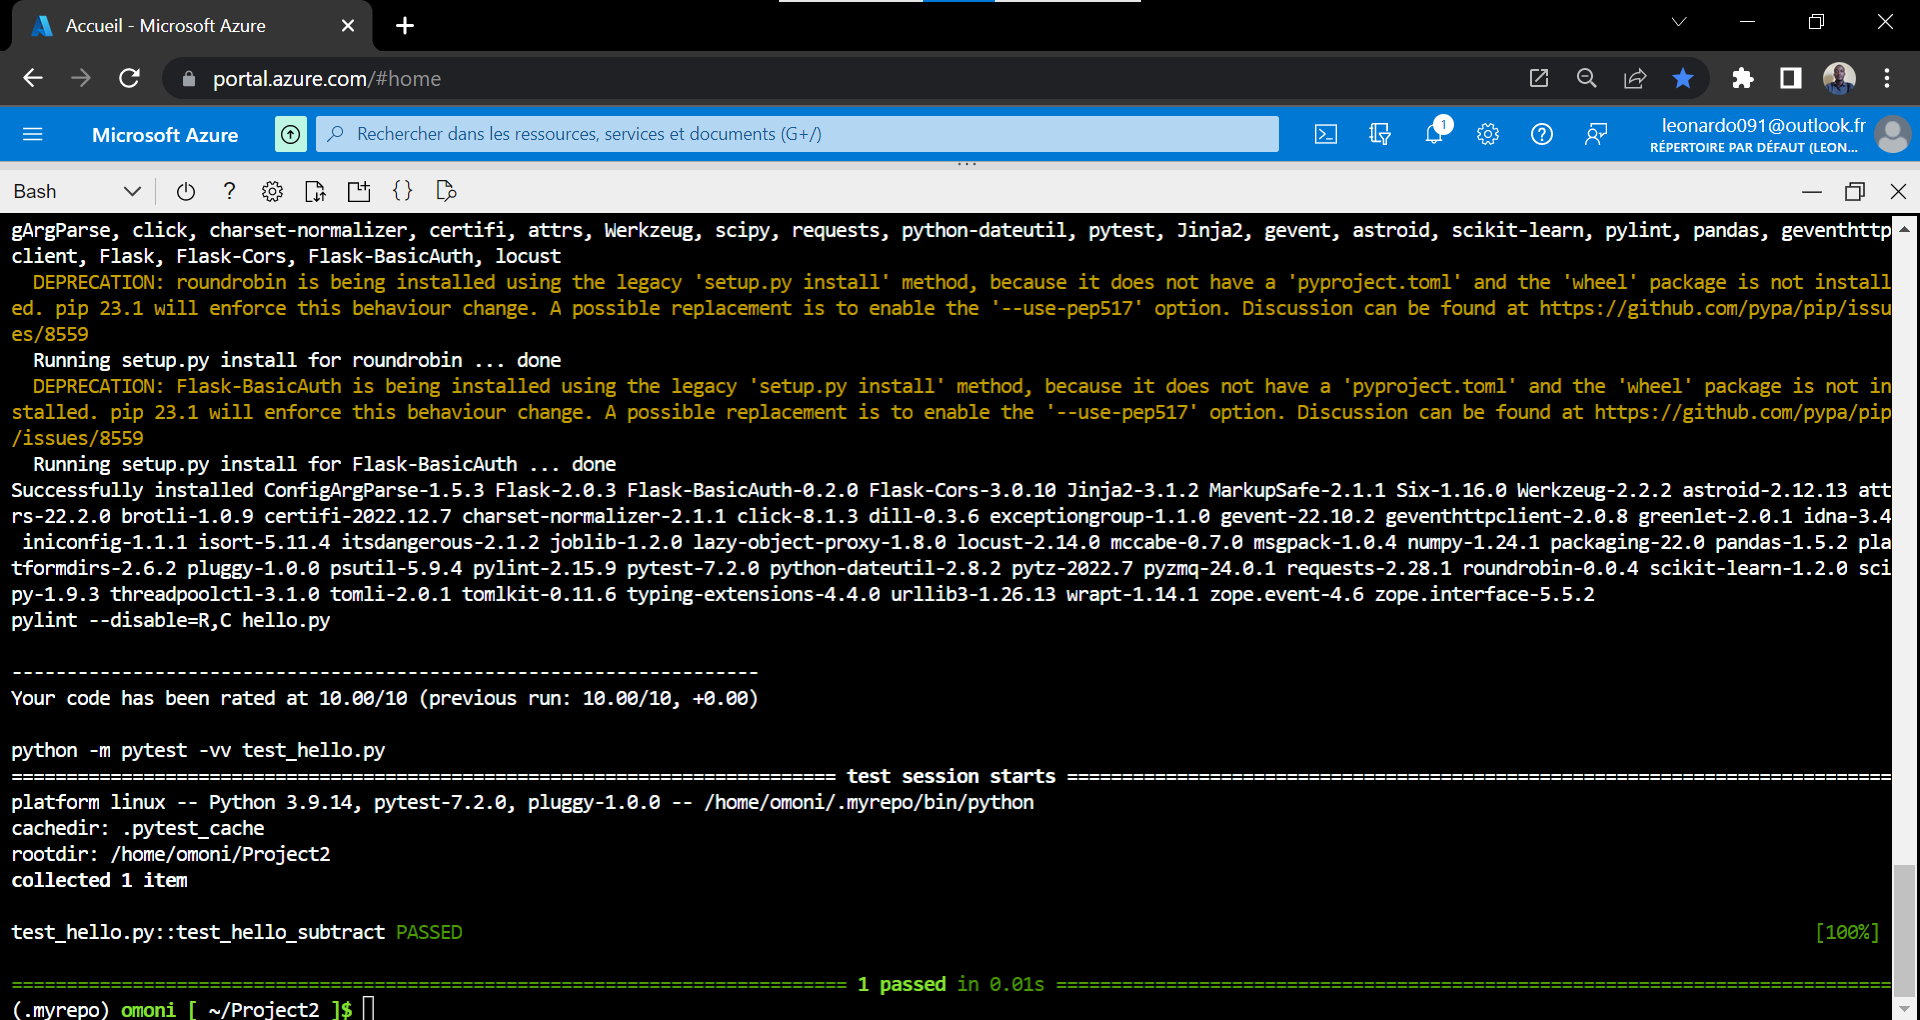Open the integrated code editor
This screenshot has height=1020, width=1920.
click(403, 191)
